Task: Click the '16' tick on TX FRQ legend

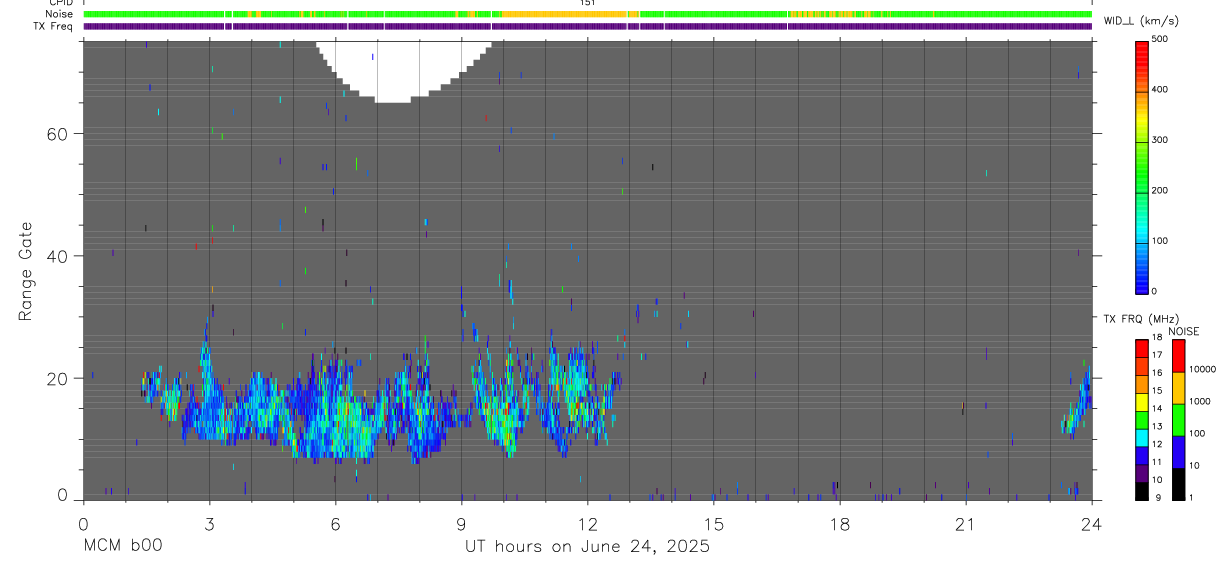Action: tap(1157, 373)
